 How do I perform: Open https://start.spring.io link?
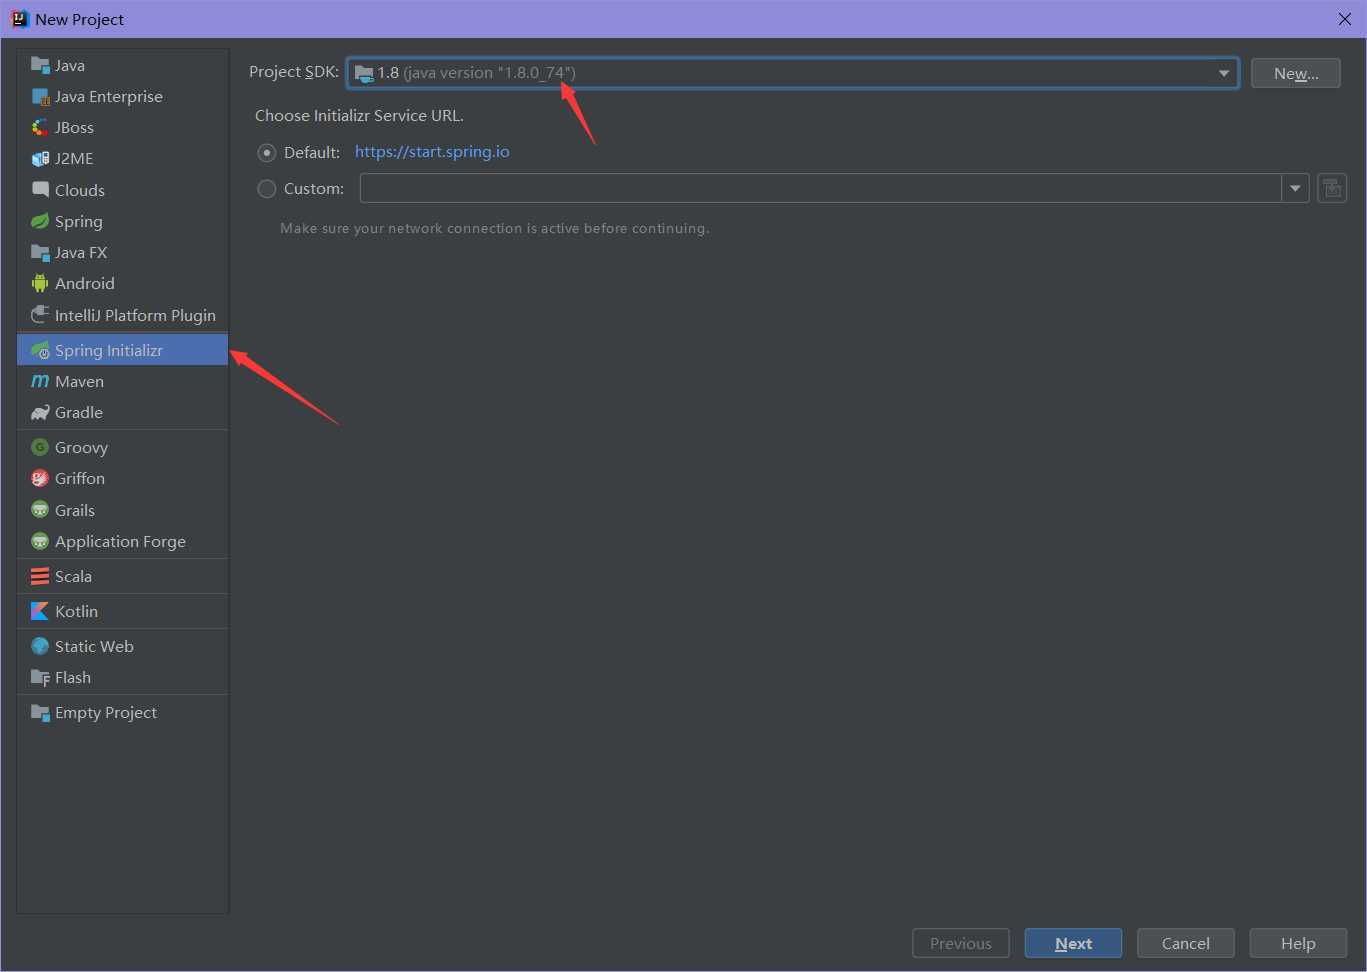click(x=432, y=152)
